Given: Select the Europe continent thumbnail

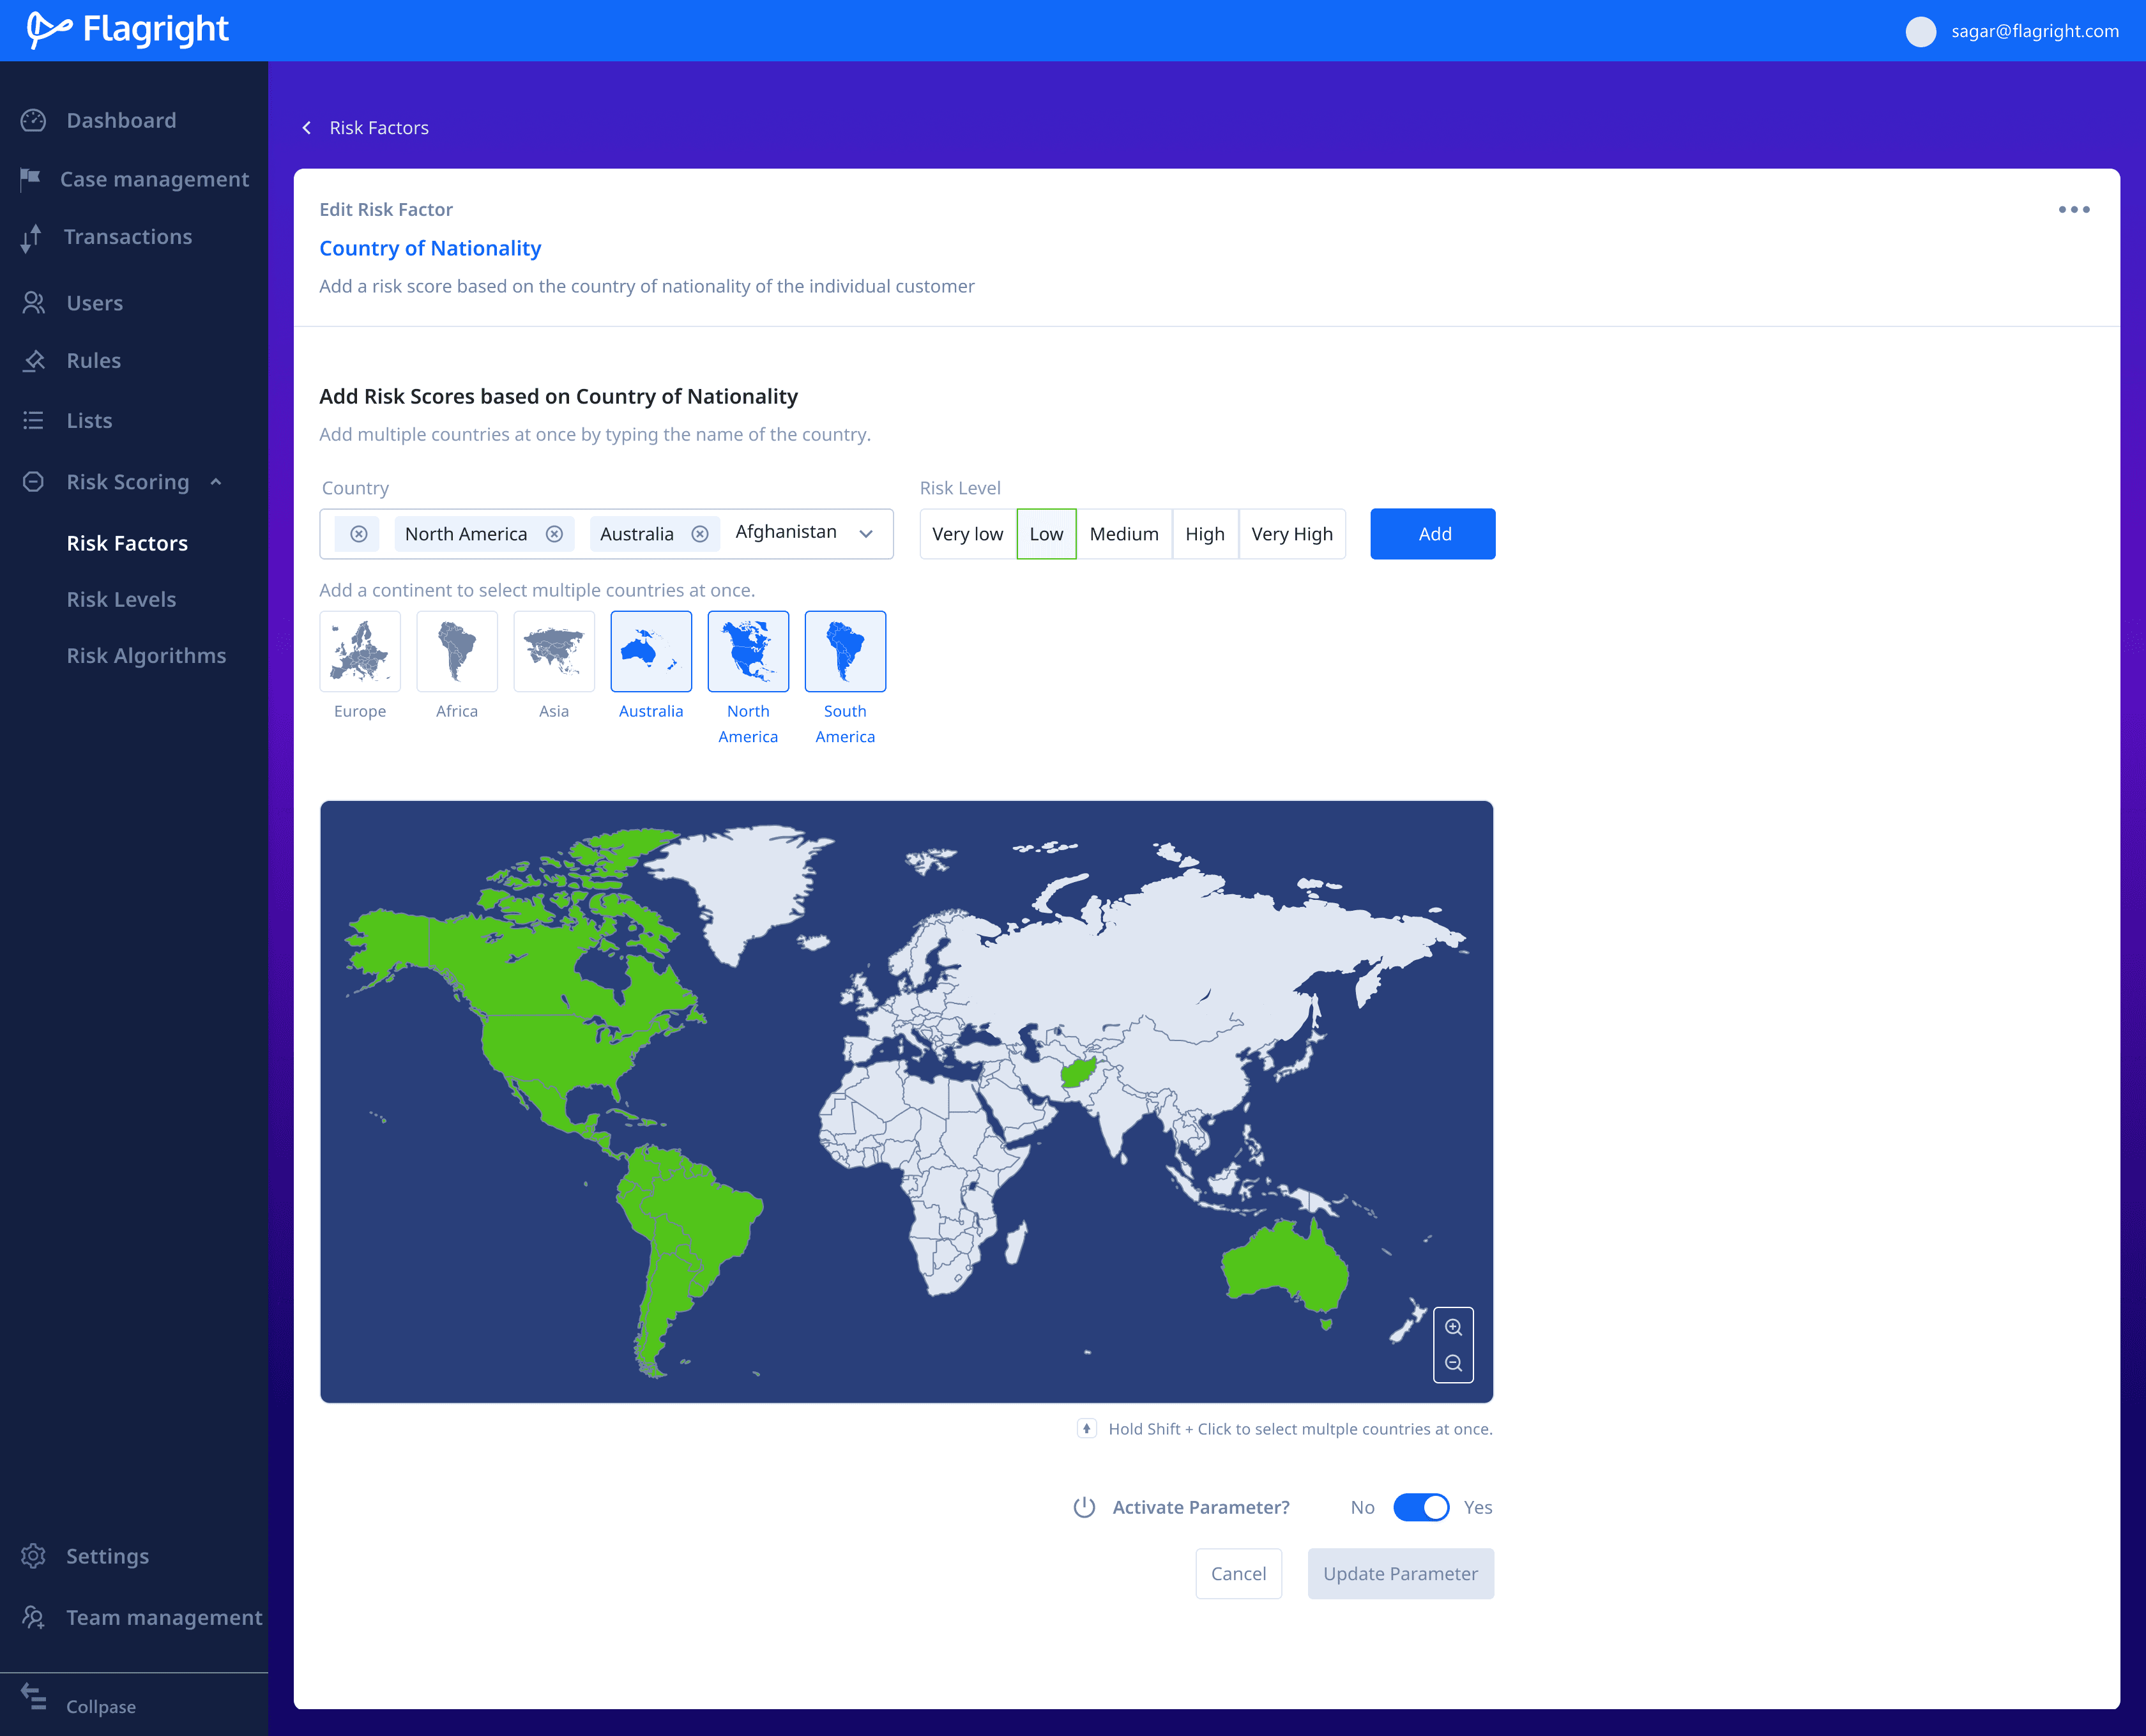Looking at the screenshot, I should 360,652.
